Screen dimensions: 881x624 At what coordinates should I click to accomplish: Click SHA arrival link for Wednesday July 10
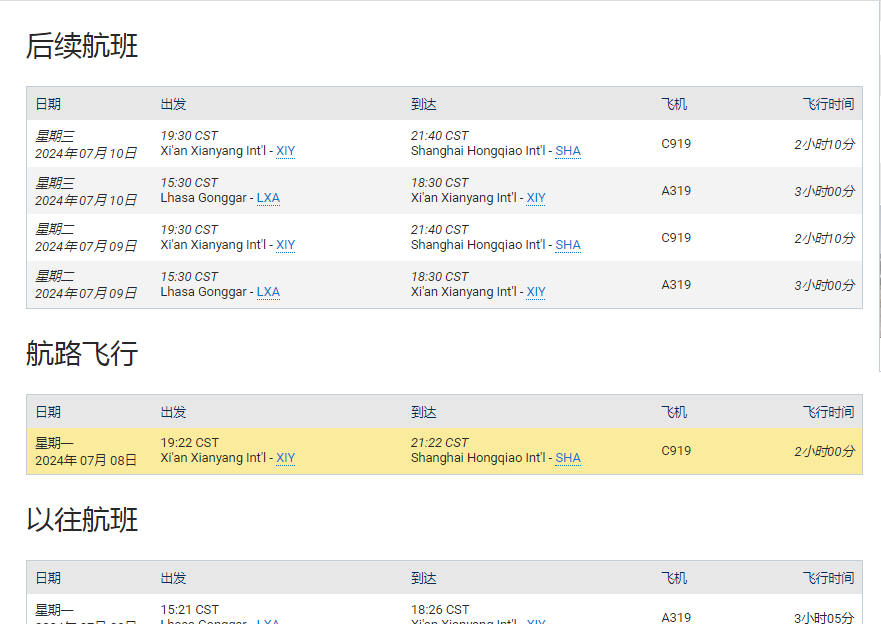point(568,151)
